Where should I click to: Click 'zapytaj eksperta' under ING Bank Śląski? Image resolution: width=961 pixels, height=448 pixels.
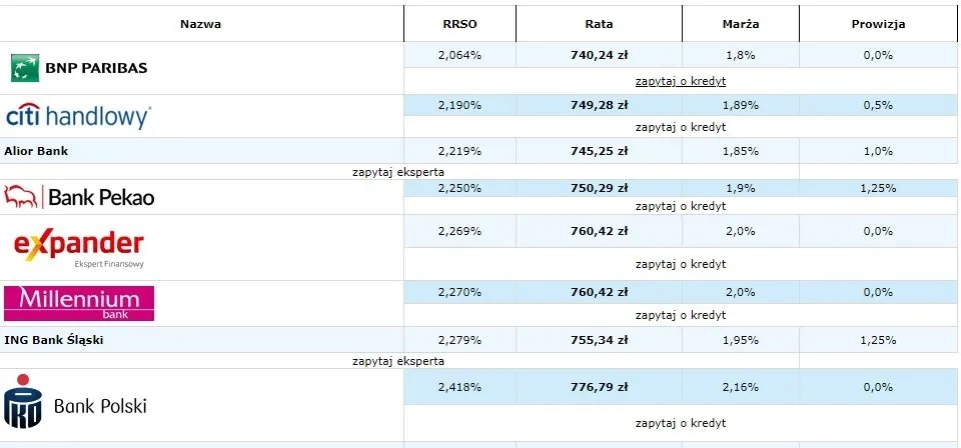[398, 361]
